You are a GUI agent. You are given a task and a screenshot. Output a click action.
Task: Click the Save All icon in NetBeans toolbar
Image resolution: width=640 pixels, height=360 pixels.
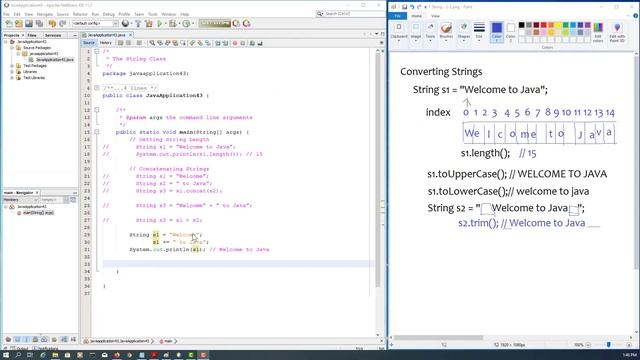tap(39, 24)
